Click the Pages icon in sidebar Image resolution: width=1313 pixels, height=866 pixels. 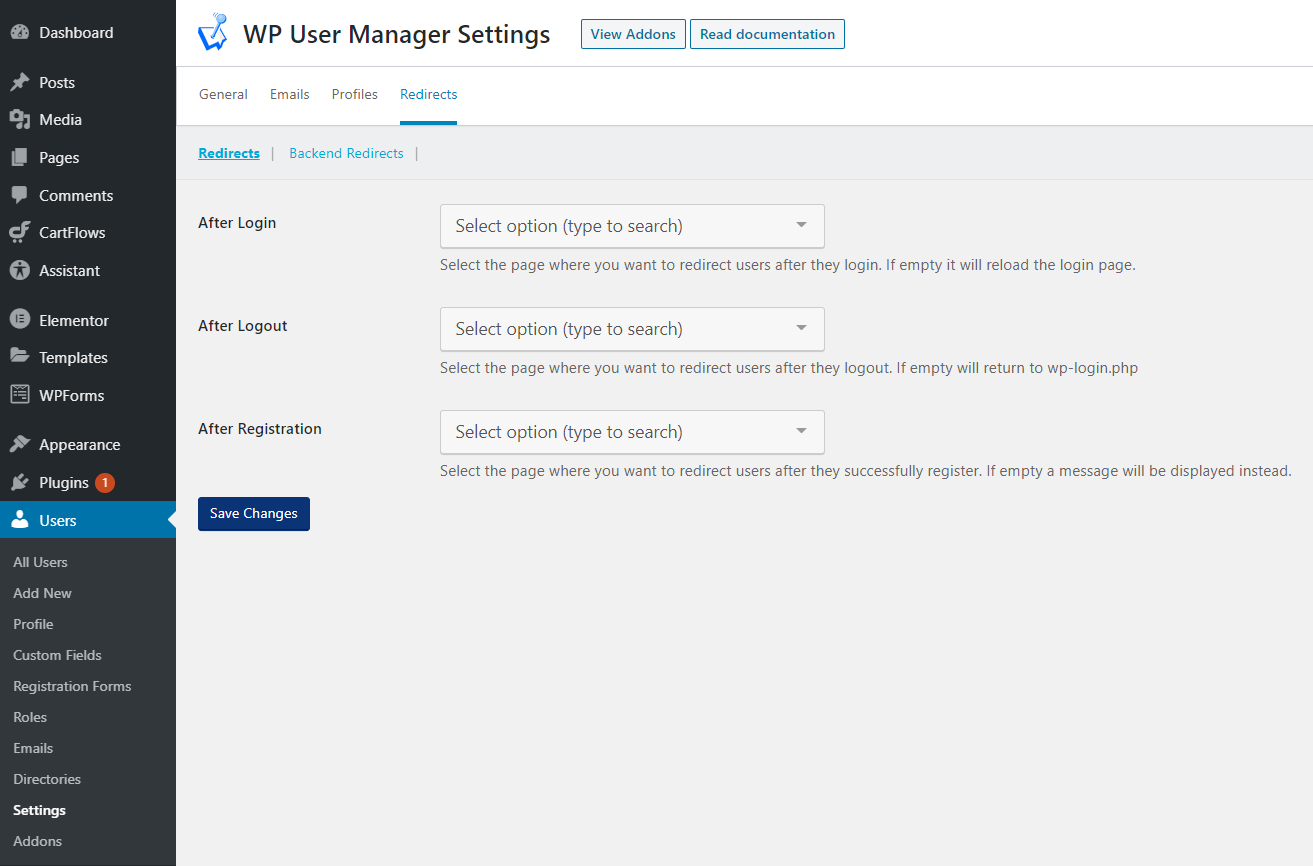[x=20, y=157]
